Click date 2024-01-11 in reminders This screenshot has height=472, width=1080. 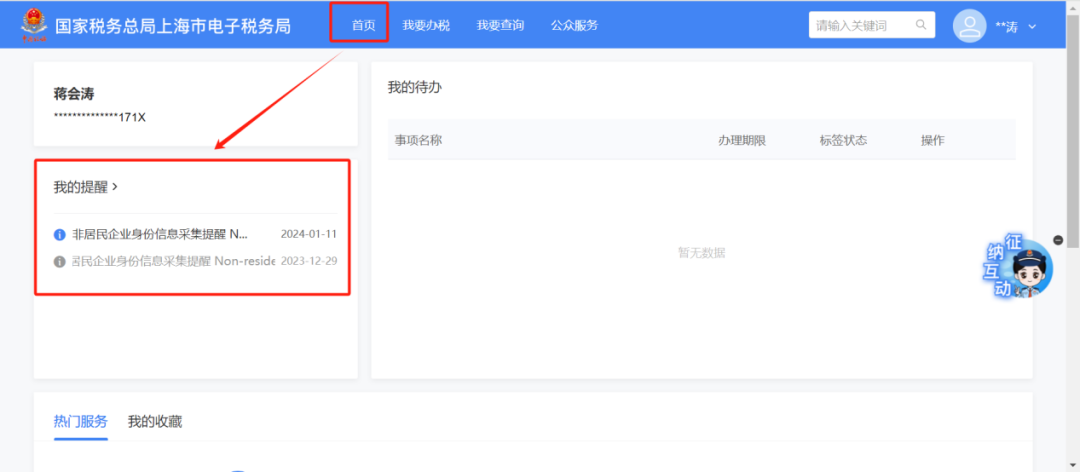point(309,234)
